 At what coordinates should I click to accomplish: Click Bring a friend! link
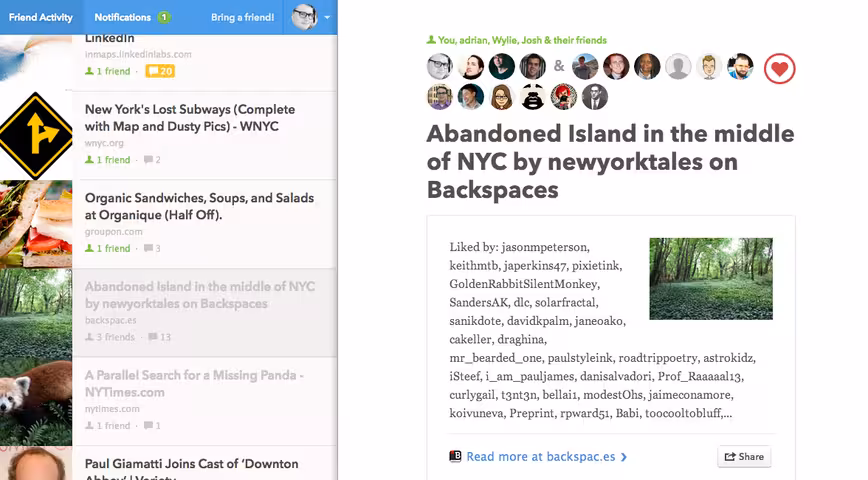242,17
